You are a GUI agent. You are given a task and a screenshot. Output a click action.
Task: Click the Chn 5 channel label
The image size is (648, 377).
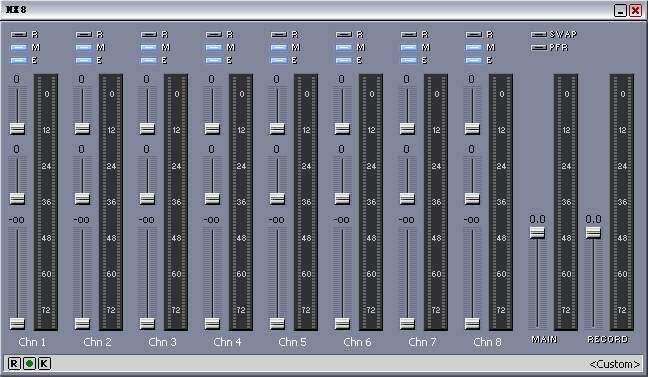tap(292, 342)
